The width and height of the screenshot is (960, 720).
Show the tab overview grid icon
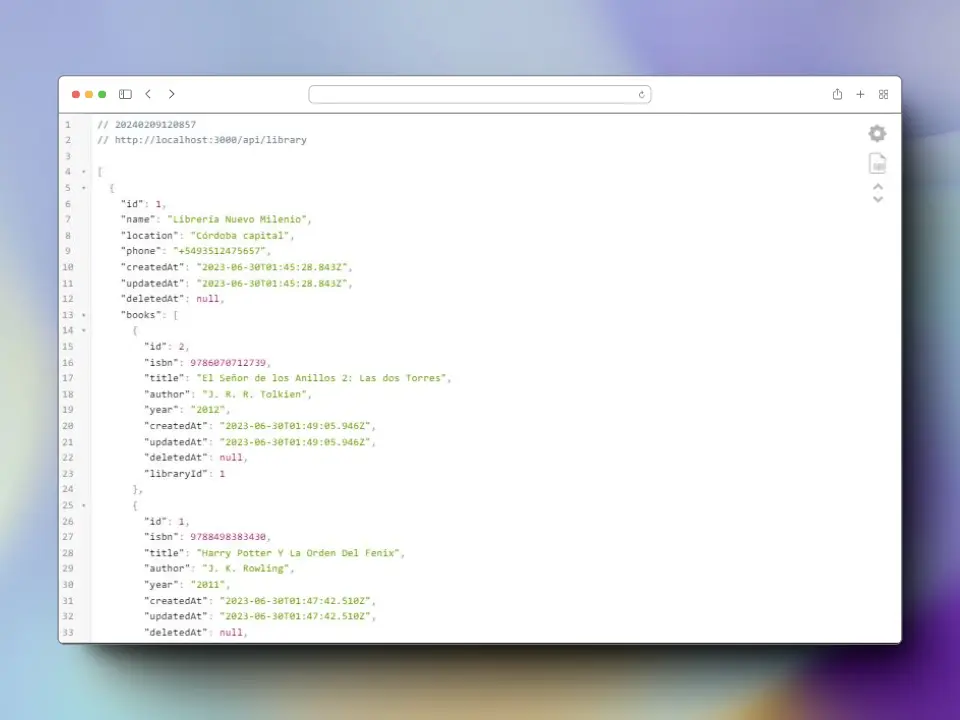pos(883,94)
